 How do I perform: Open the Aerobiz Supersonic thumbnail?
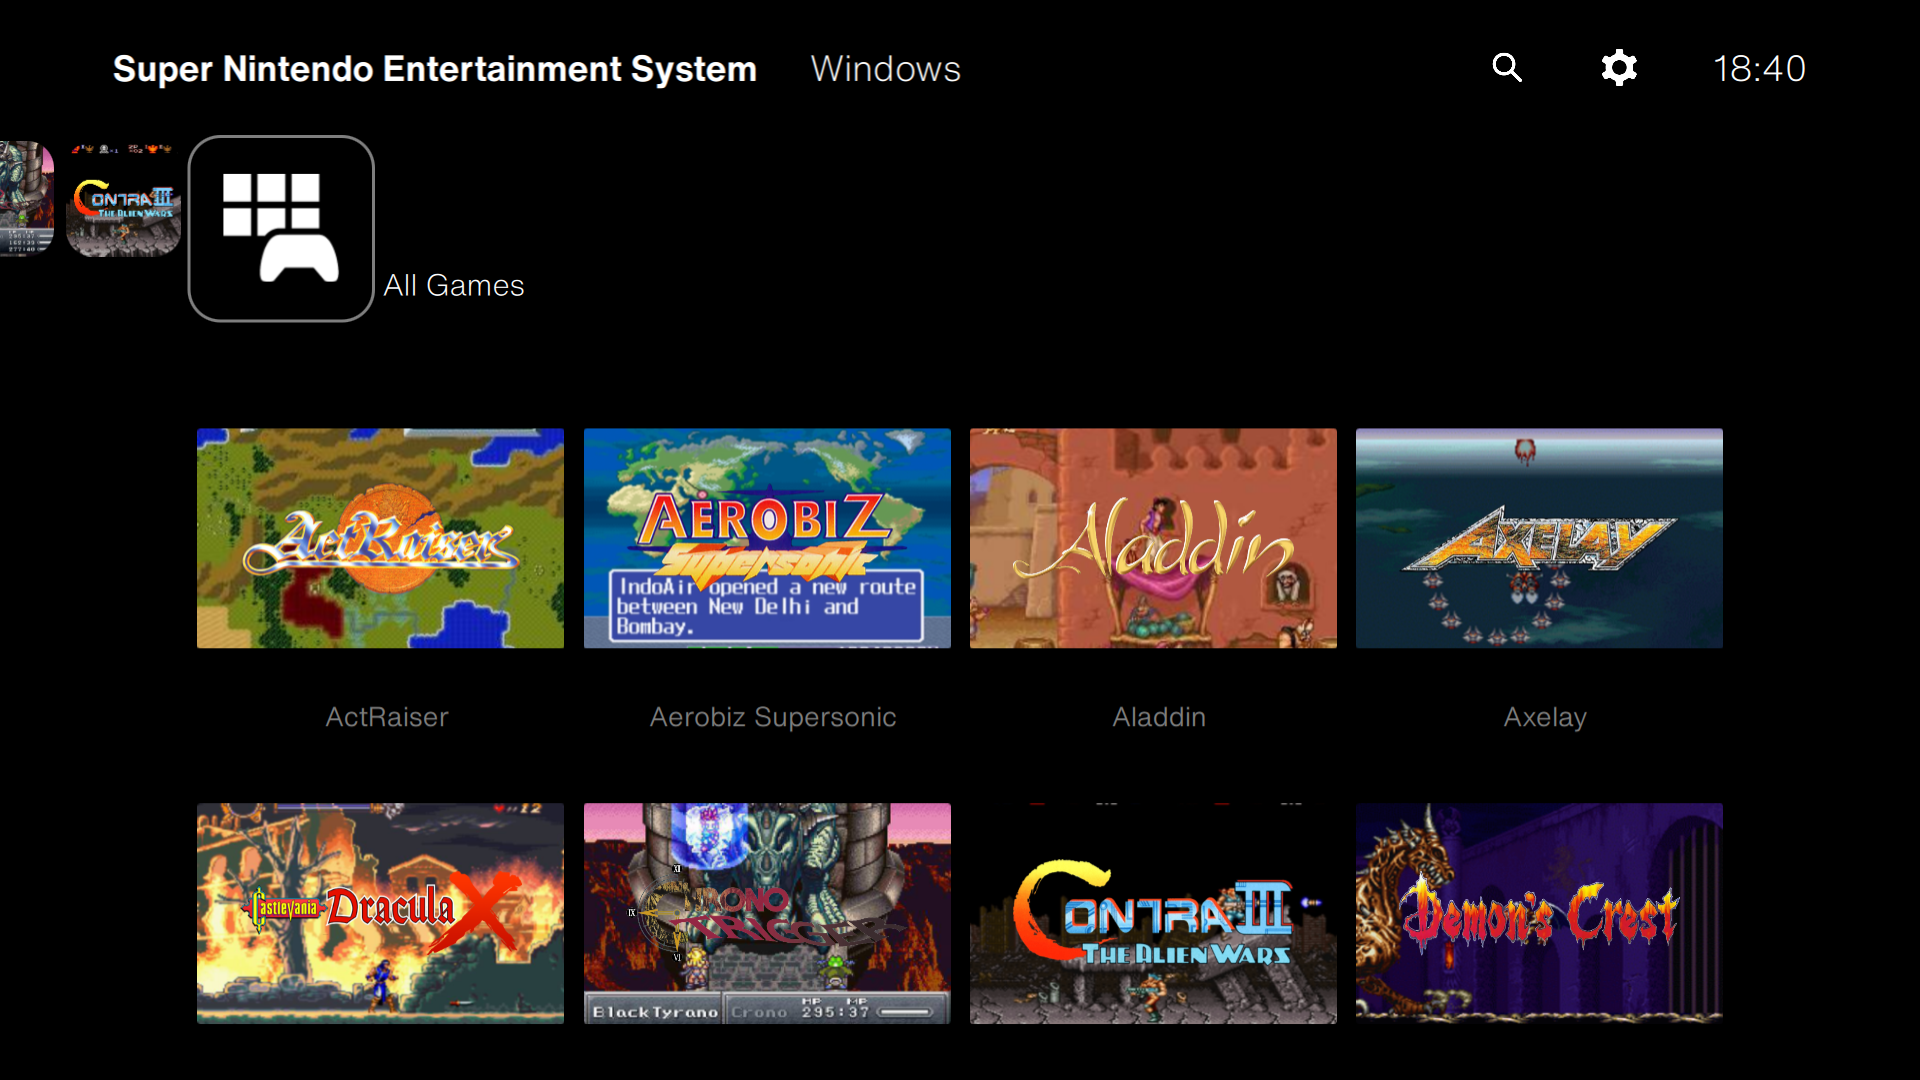tap(767, 538)
